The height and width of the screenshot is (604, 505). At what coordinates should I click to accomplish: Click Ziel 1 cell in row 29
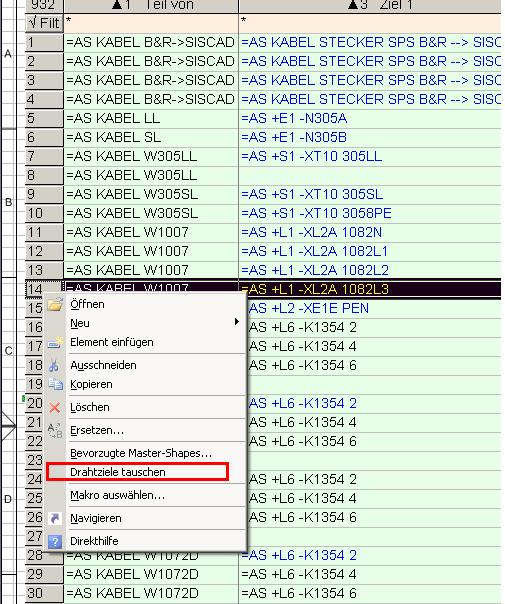(x=370, y=574)
